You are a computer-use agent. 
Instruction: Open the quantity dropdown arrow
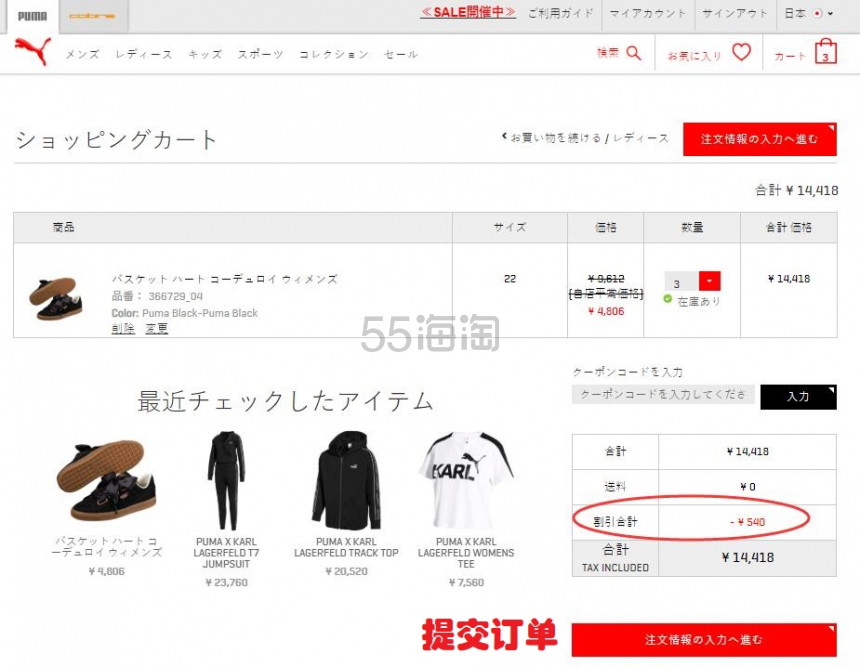pyautogui.click(x=709, y=281)
